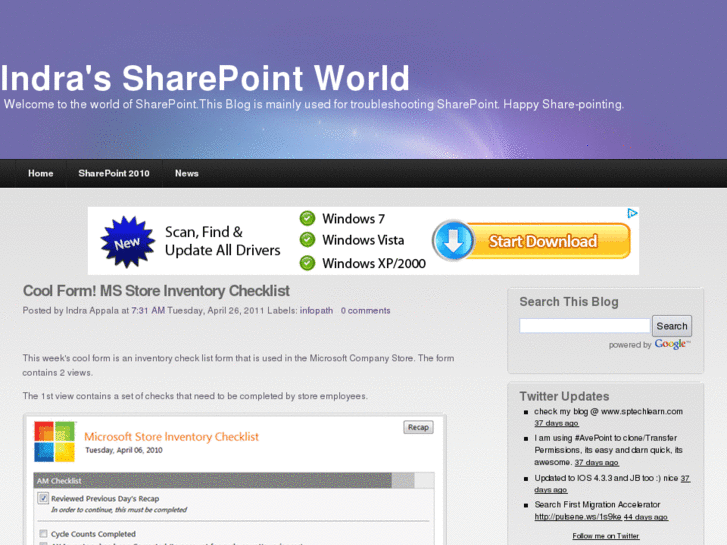Go to the News menu item
This screenshot has height=545, width=727.
pyautogui.click(x=187, y=173)
